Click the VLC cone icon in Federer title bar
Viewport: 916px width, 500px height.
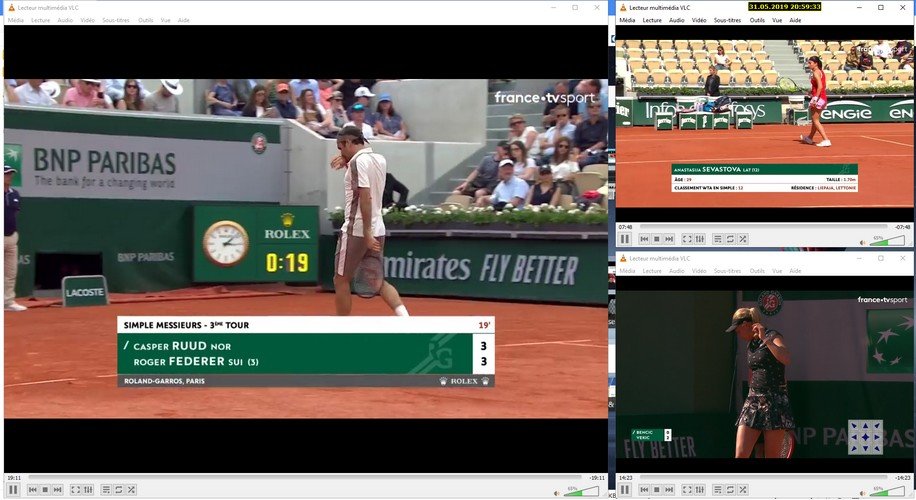pyautogui.click(x=11, y=8)
